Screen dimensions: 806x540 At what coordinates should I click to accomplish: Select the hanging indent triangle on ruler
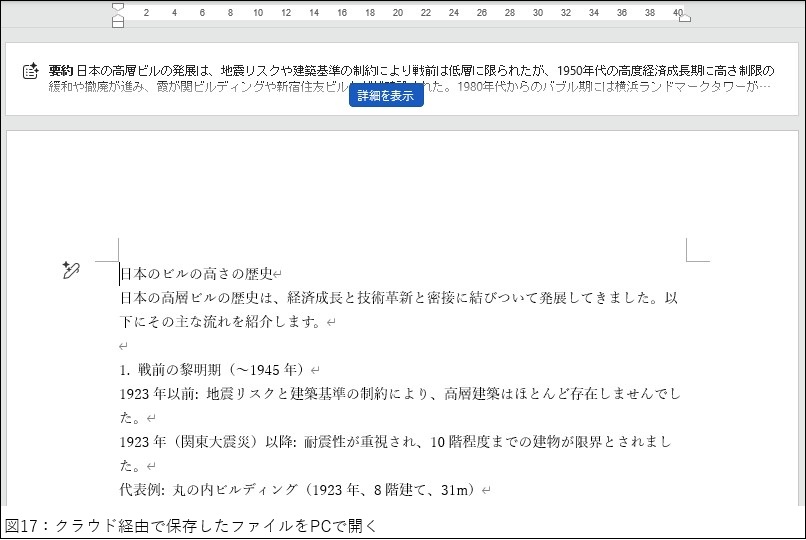pos(118,15)
